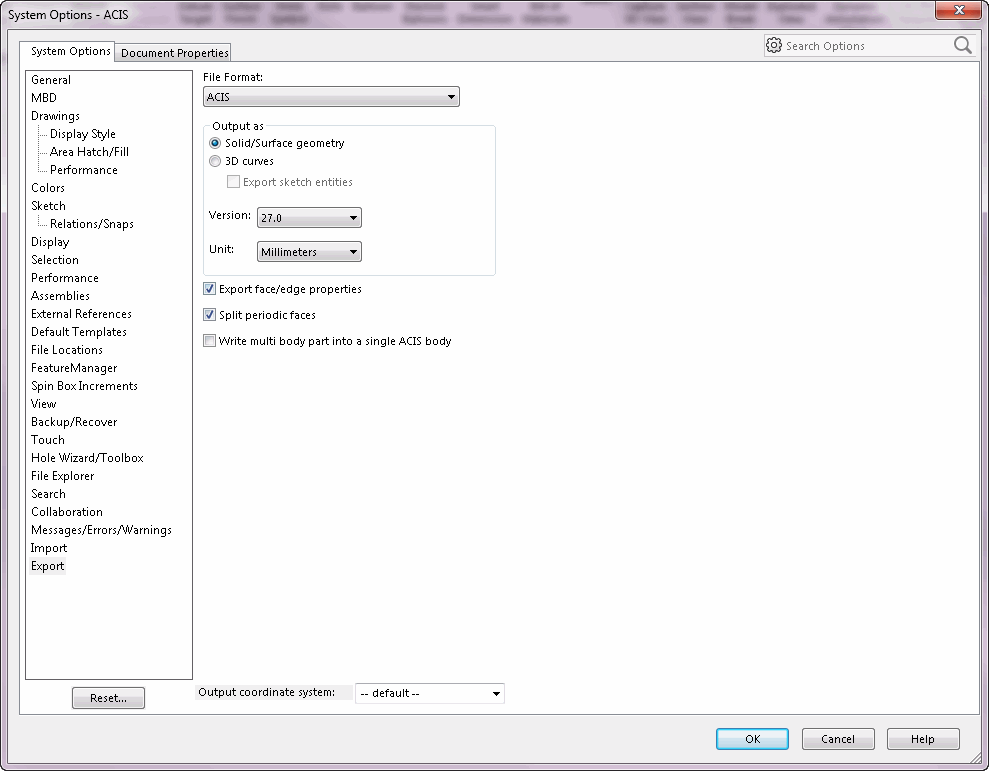Select 3D curves output option
This screenshot has height=771, width=989.
[215, 161]
